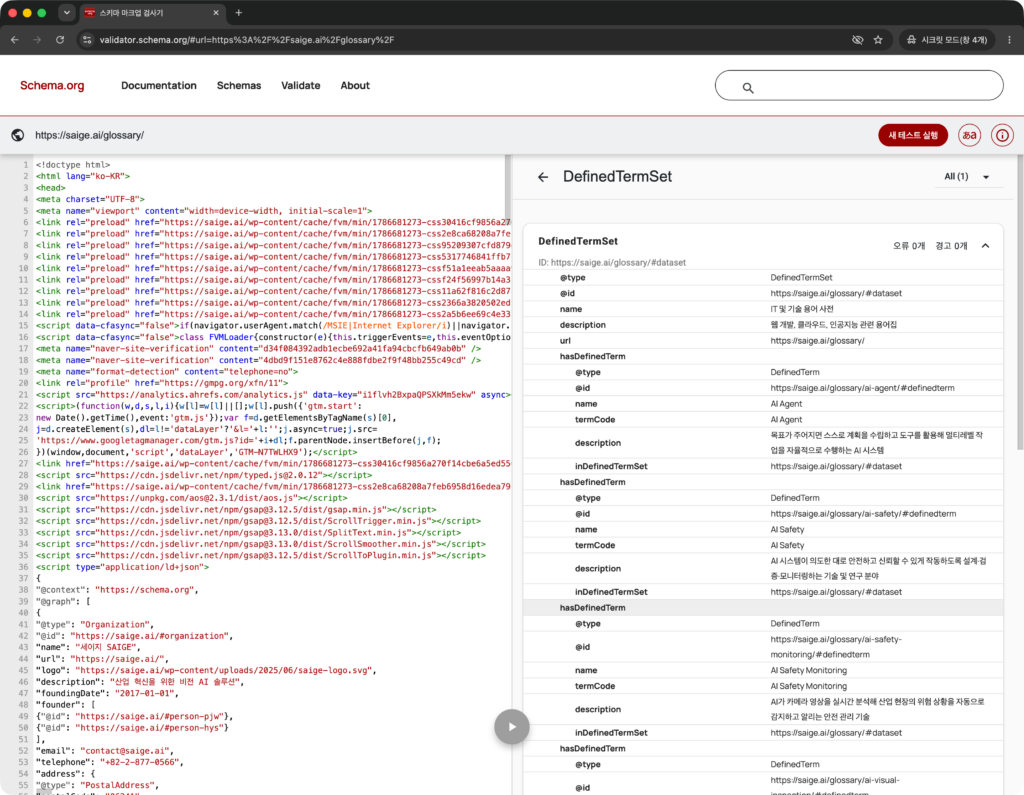
Task: Click the contact@saige.ai email line
Action: point(105,751)
